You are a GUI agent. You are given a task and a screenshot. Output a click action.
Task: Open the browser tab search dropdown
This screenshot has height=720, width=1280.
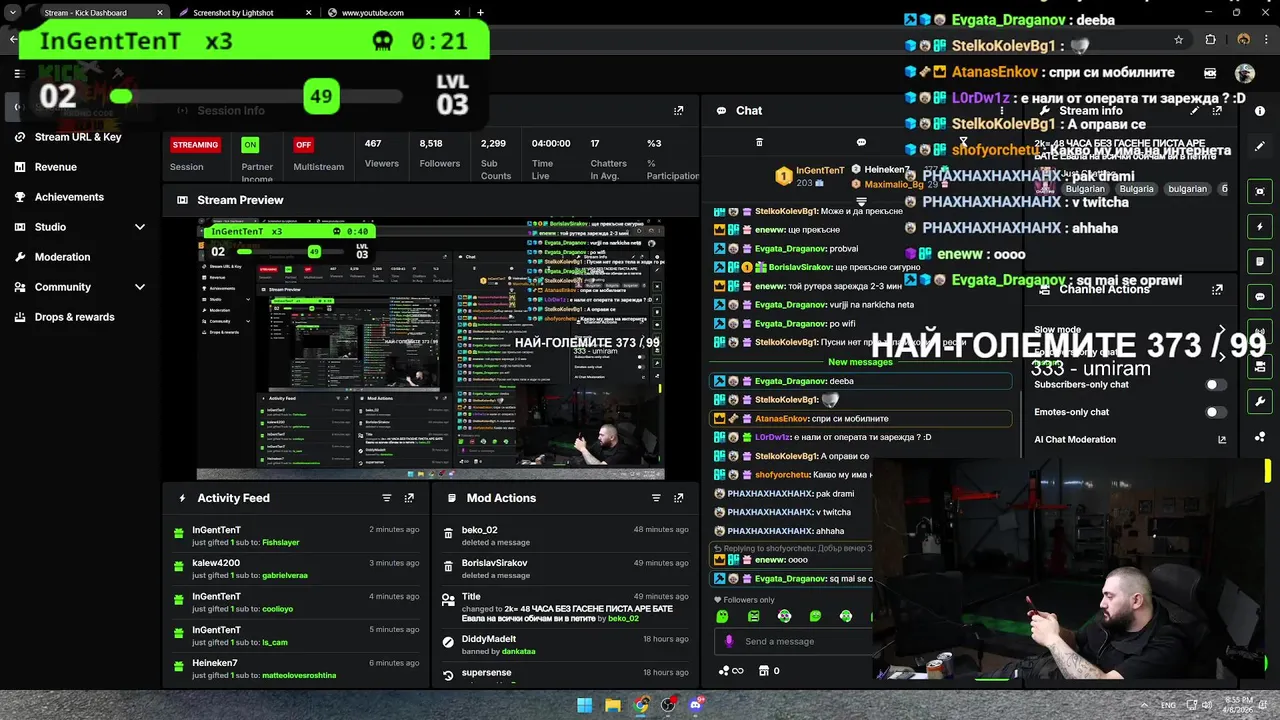click(13, 13)
